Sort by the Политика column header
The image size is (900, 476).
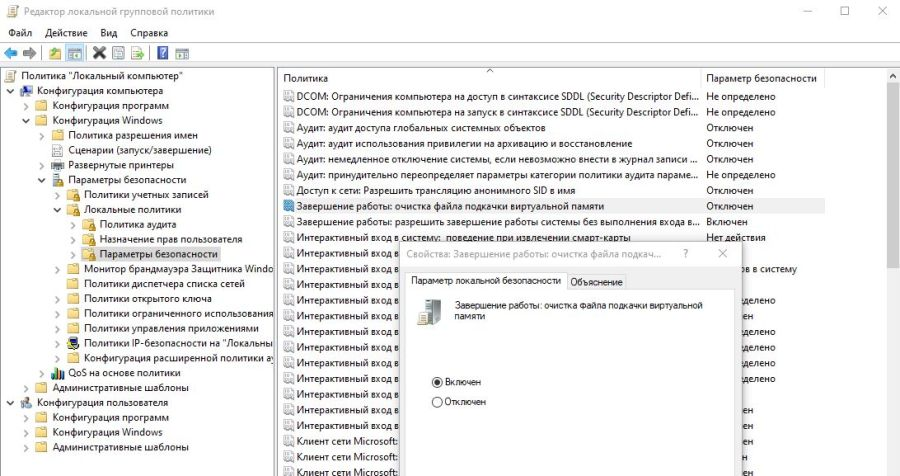click(x=490, y=78)
